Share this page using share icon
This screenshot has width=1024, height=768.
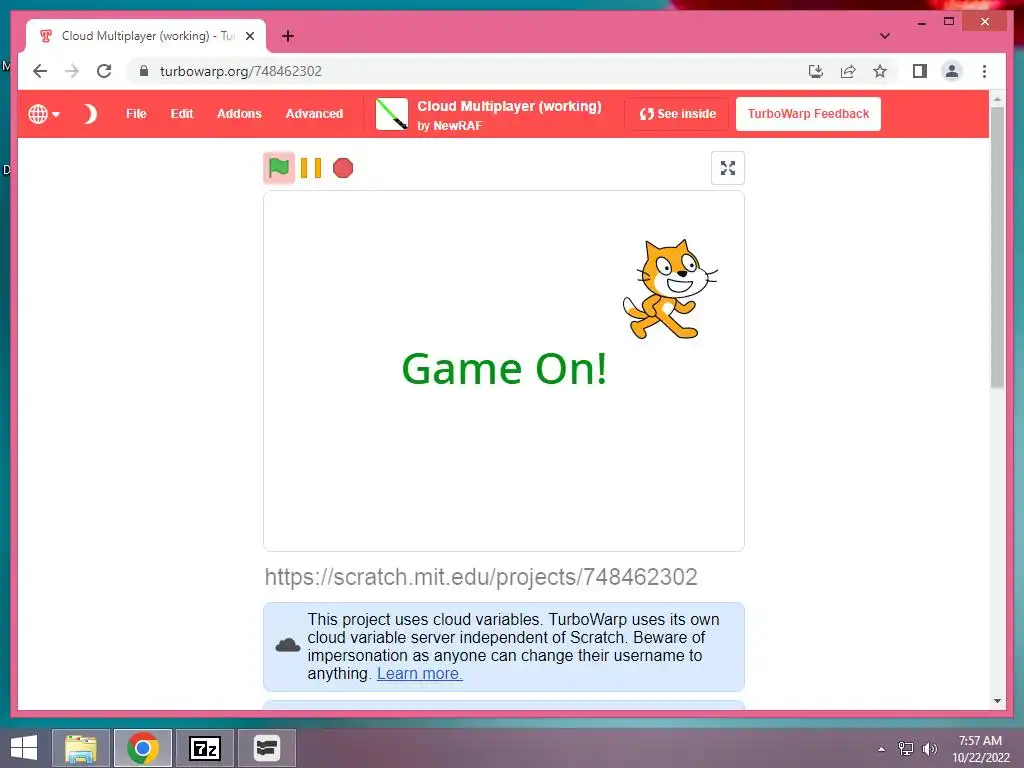pyautogui.click(x=848, y=71)
